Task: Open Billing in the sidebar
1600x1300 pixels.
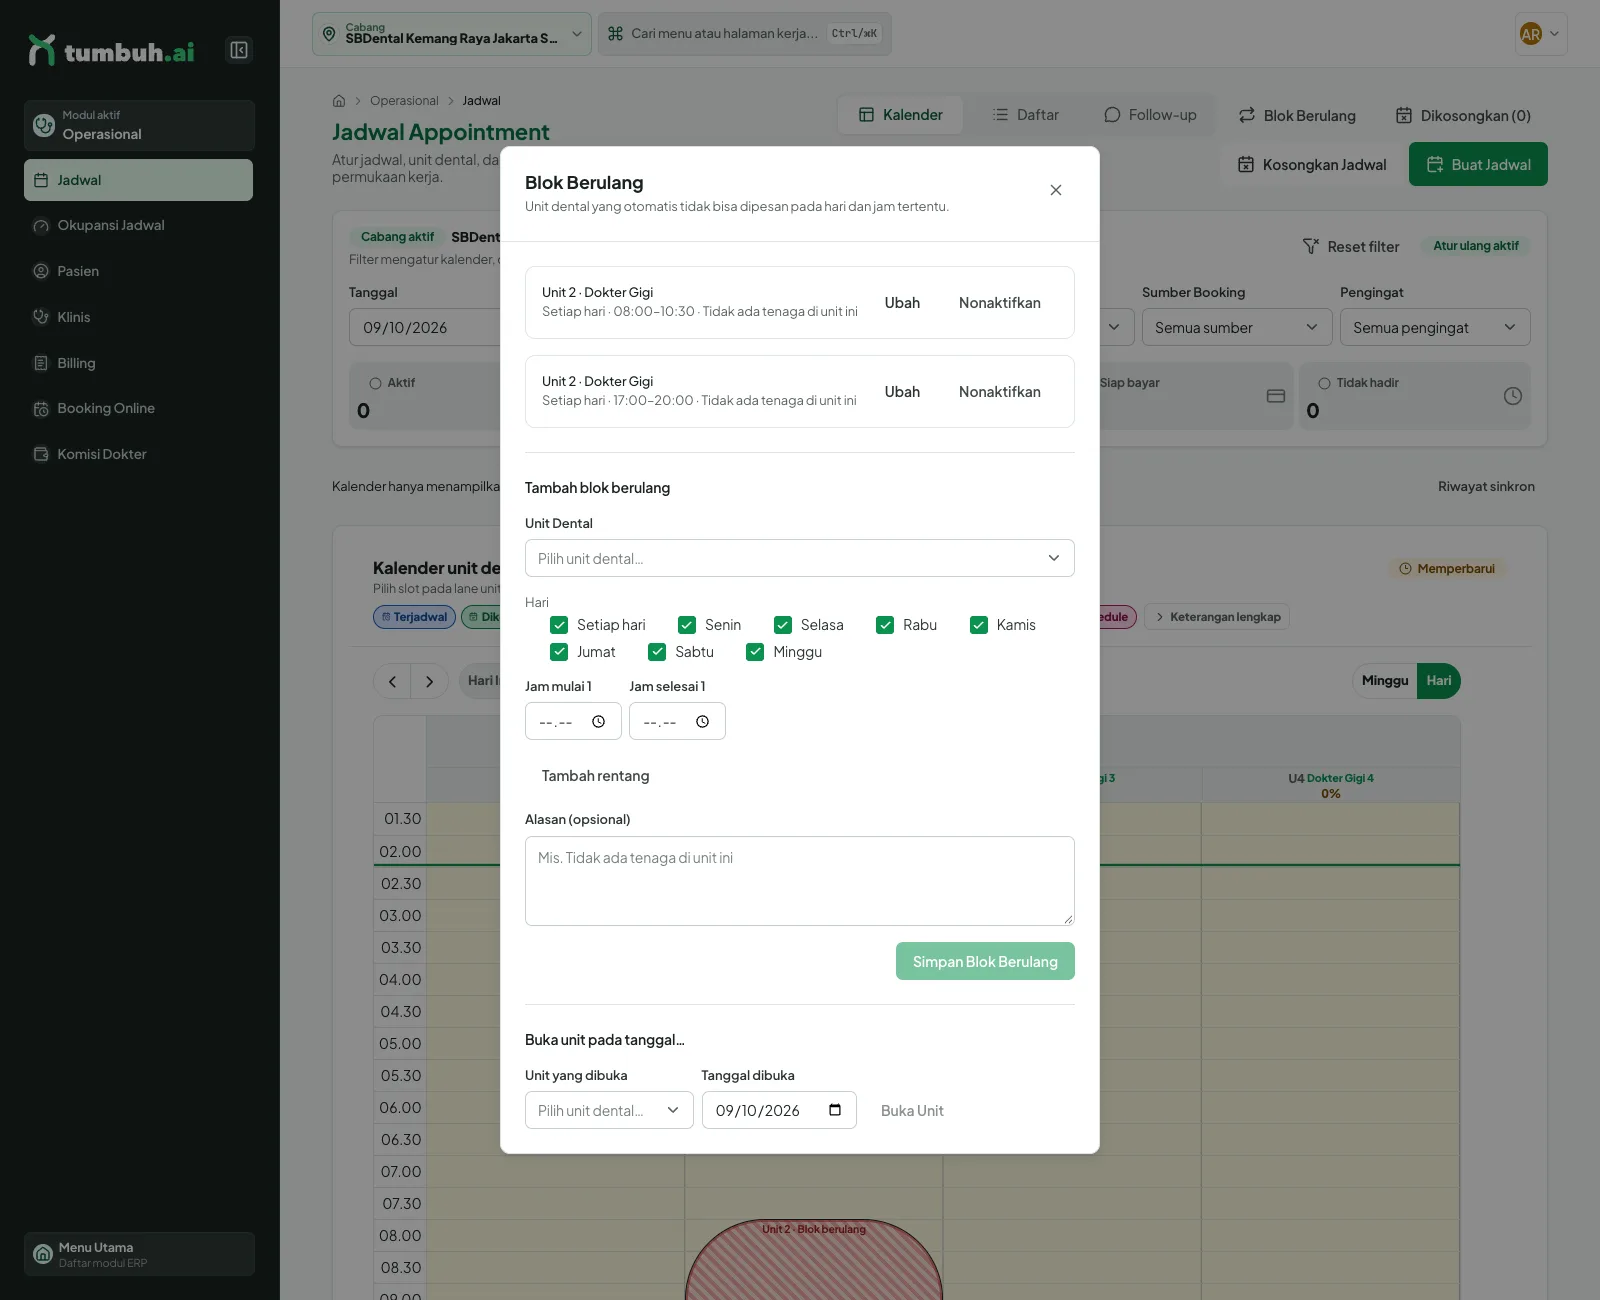Action: pos(138,364)
